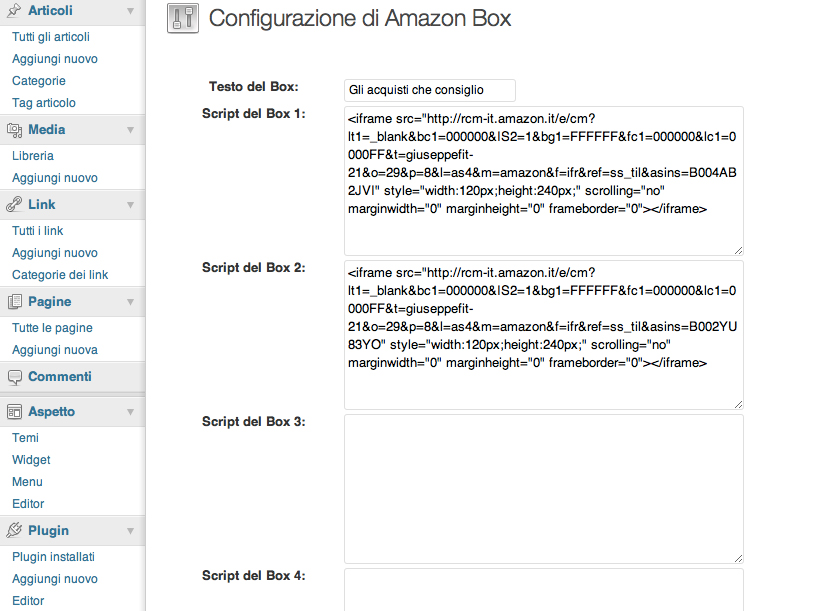Click inside empty Script del Box 3 textarea
This screenshot has width=834, height=611.
click(543, 488)
